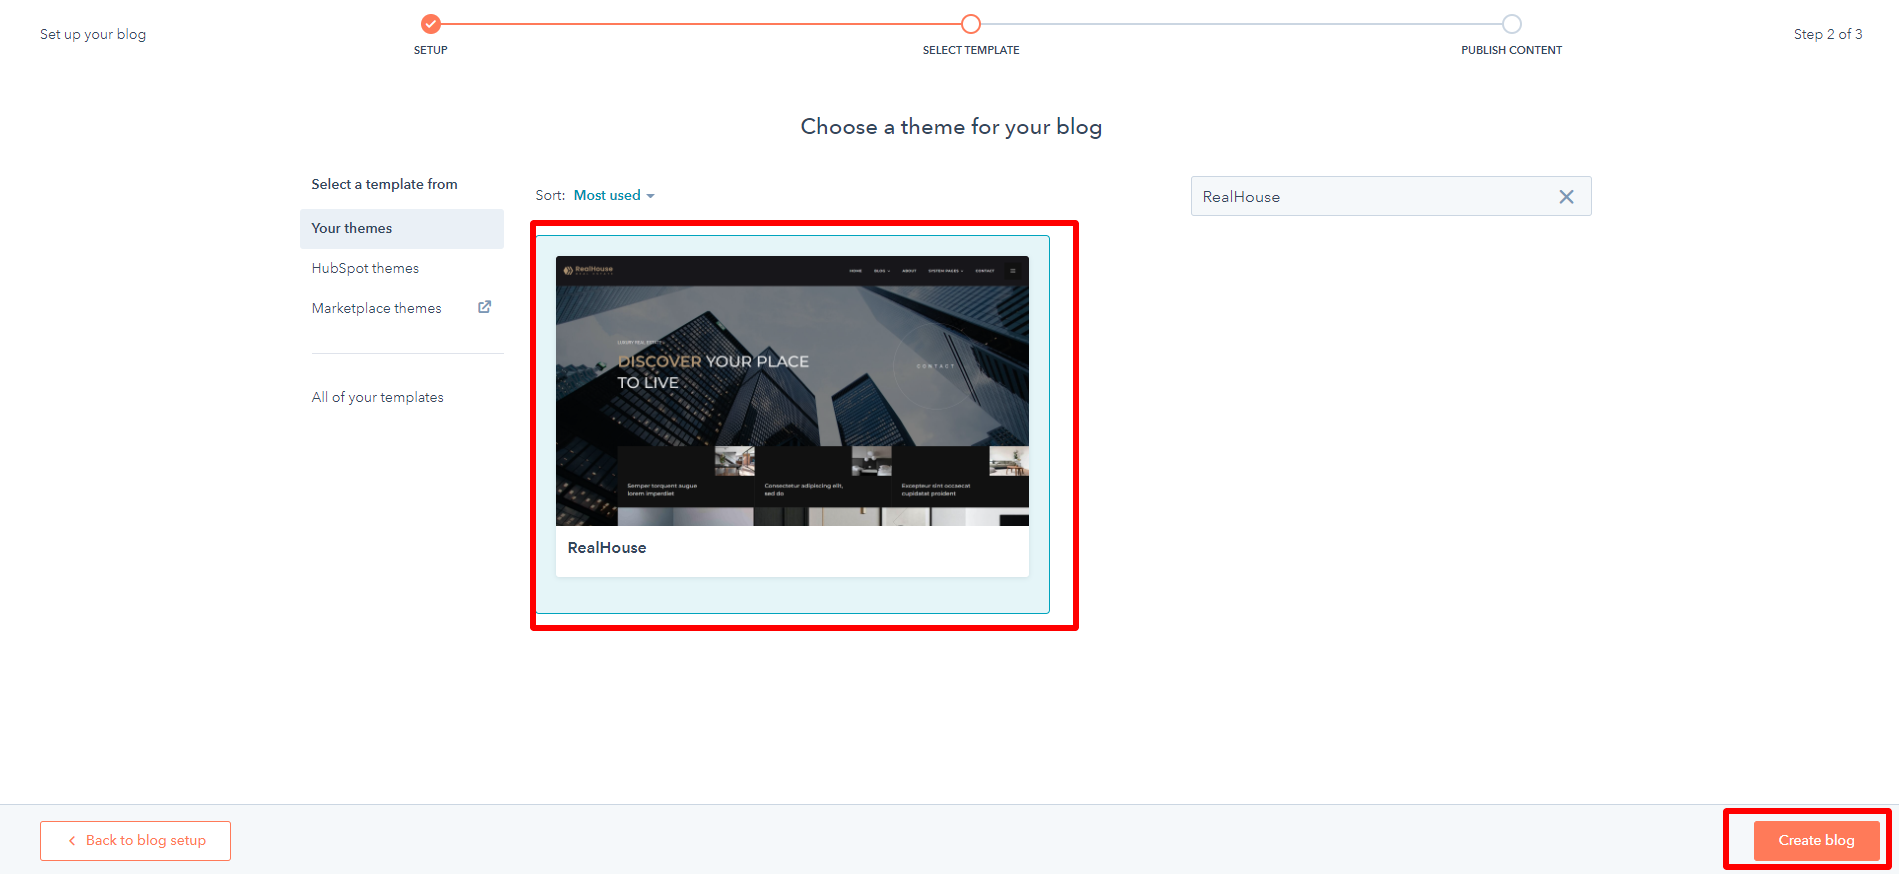This screenshot has height=874, width=1899.
Task: Click the Set up your blog title
Action: (x=93, y=34)
